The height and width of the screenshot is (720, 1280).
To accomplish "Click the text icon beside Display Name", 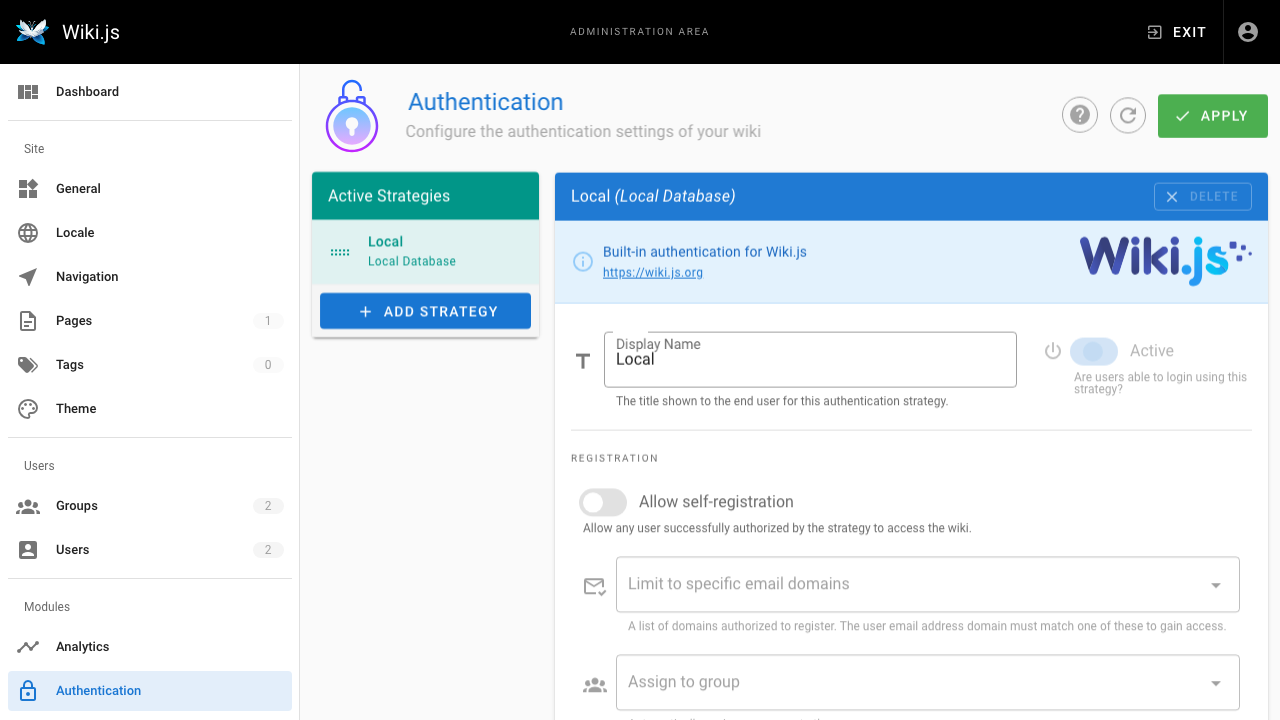I will coord(583,361).
